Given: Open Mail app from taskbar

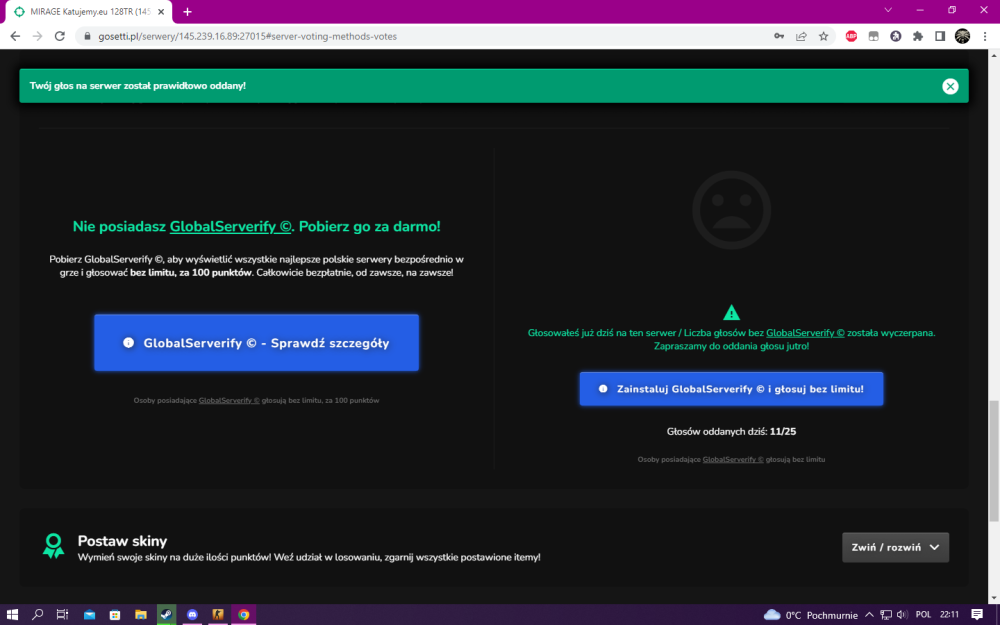Looking at the screenshot, I should 89,615.
